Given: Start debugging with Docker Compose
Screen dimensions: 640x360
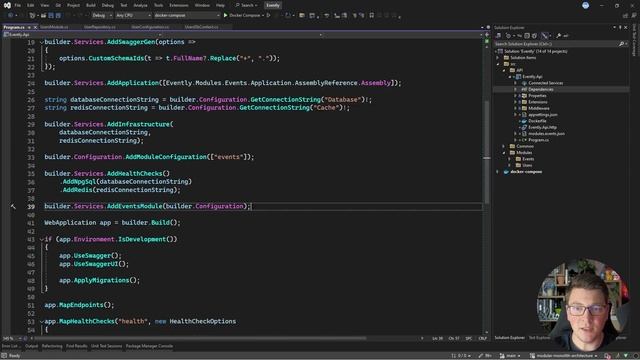Looking at the screenshot, I should pyautogui.click(x=244, y=16).
